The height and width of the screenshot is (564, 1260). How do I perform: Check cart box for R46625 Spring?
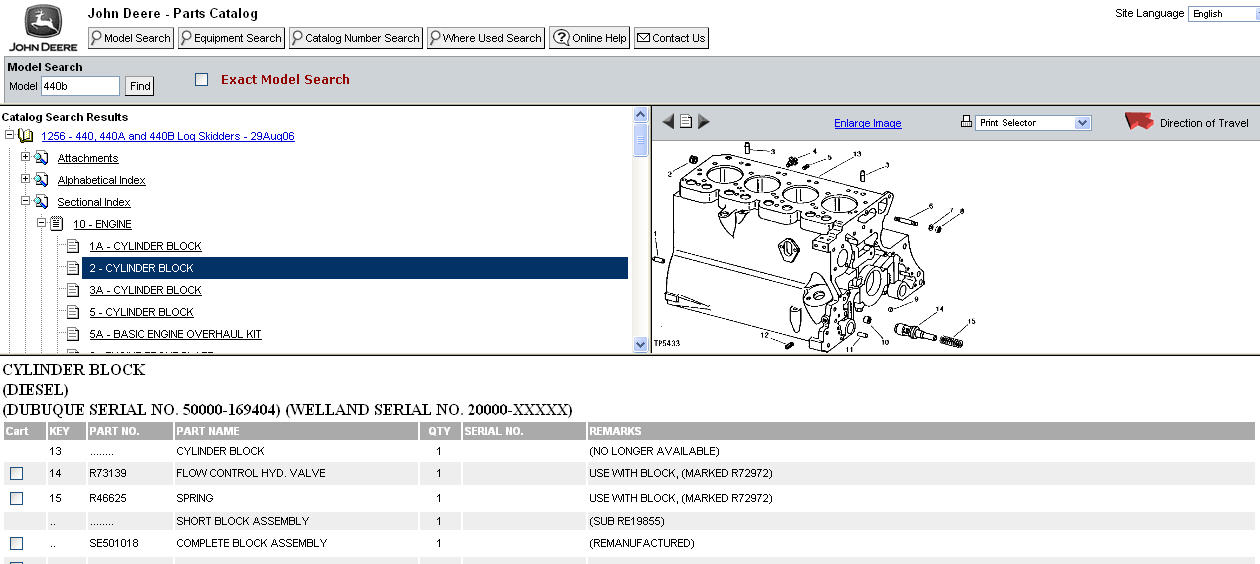click(16, 498)
